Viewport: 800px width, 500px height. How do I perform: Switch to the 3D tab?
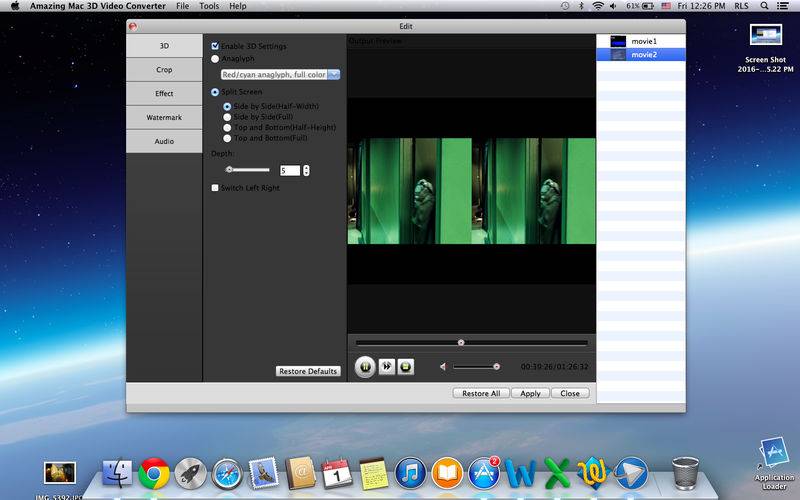point(164,46)
